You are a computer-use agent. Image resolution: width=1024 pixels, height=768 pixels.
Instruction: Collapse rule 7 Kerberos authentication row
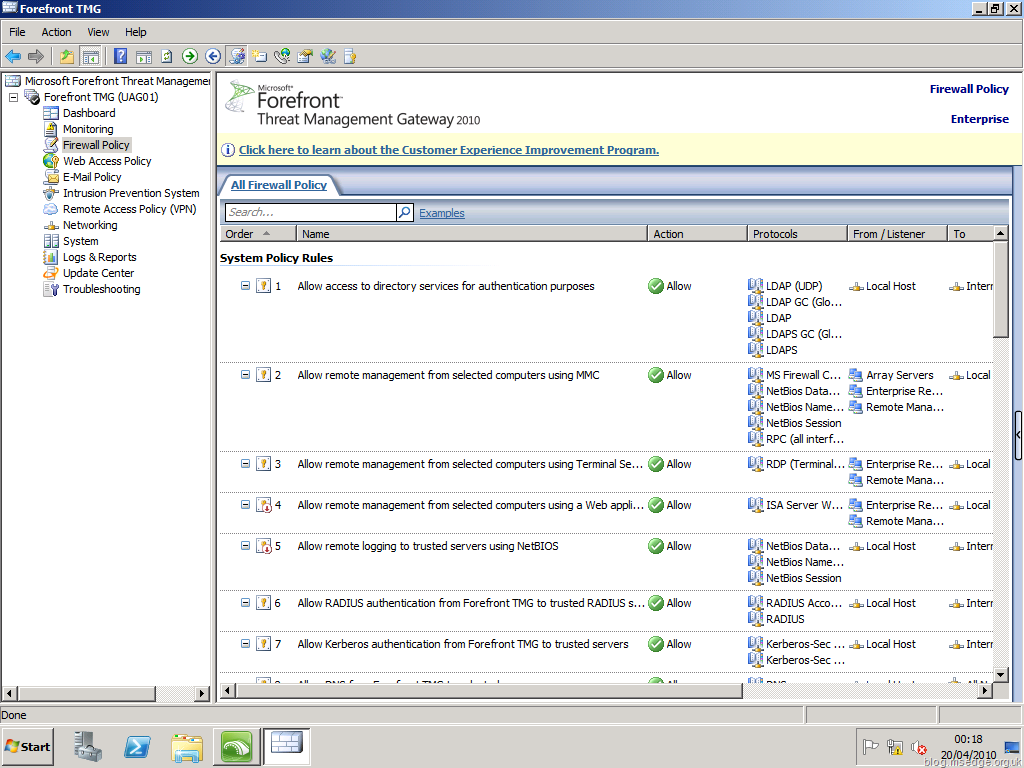(246, 644)
